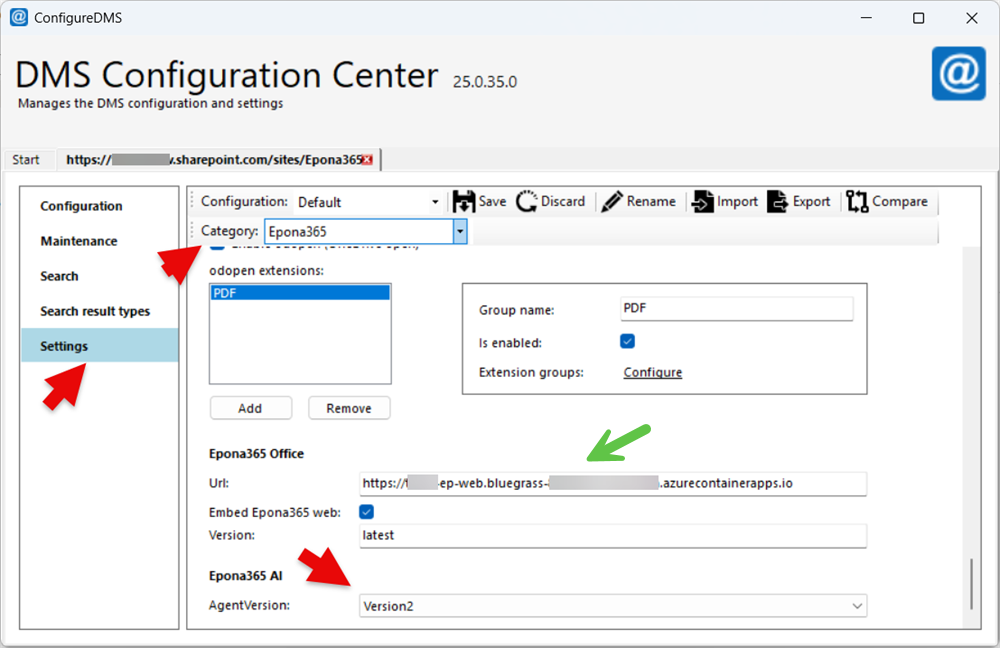Maximize the ConfigureDMS window
This screenshot has width=1000, height=648.
coord(918,18)
